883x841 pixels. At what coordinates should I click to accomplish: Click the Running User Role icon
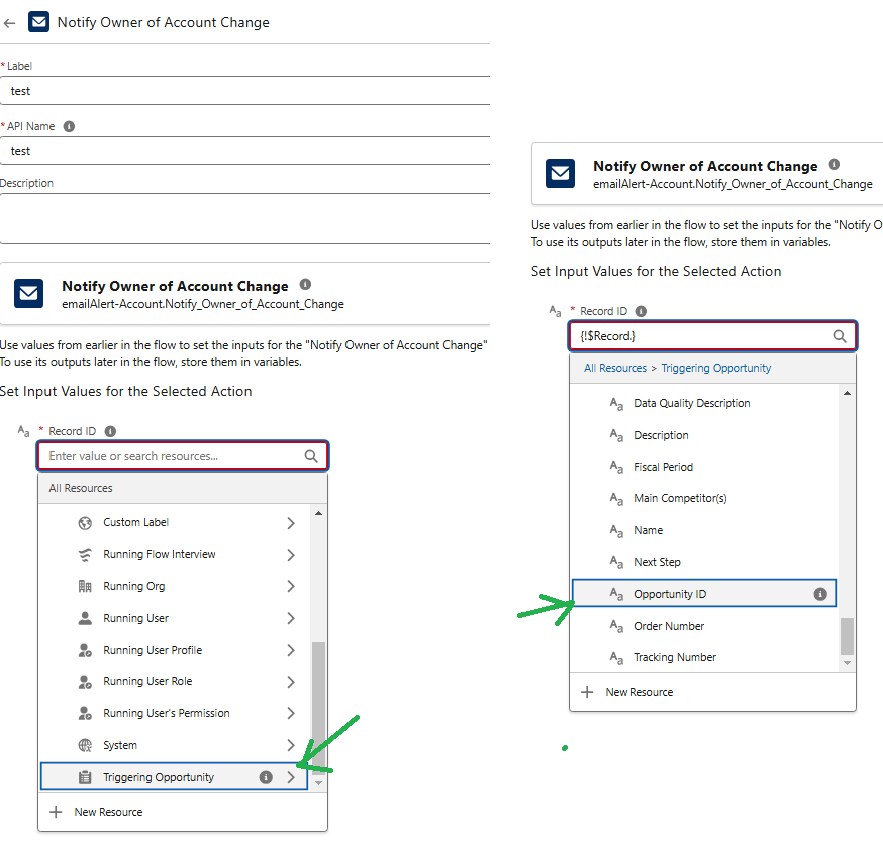pyautogui.click(x=85, y=682)
